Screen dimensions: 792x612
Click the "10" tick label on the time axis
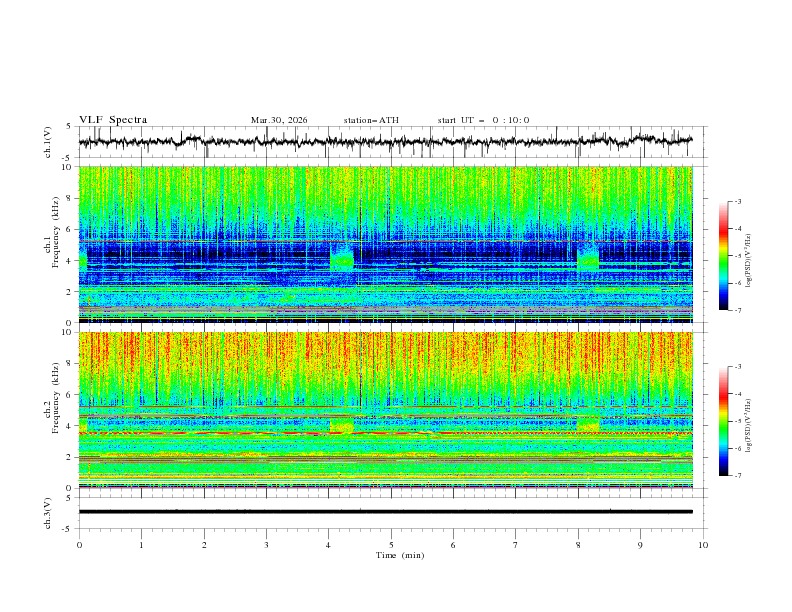tap(703, 545)
